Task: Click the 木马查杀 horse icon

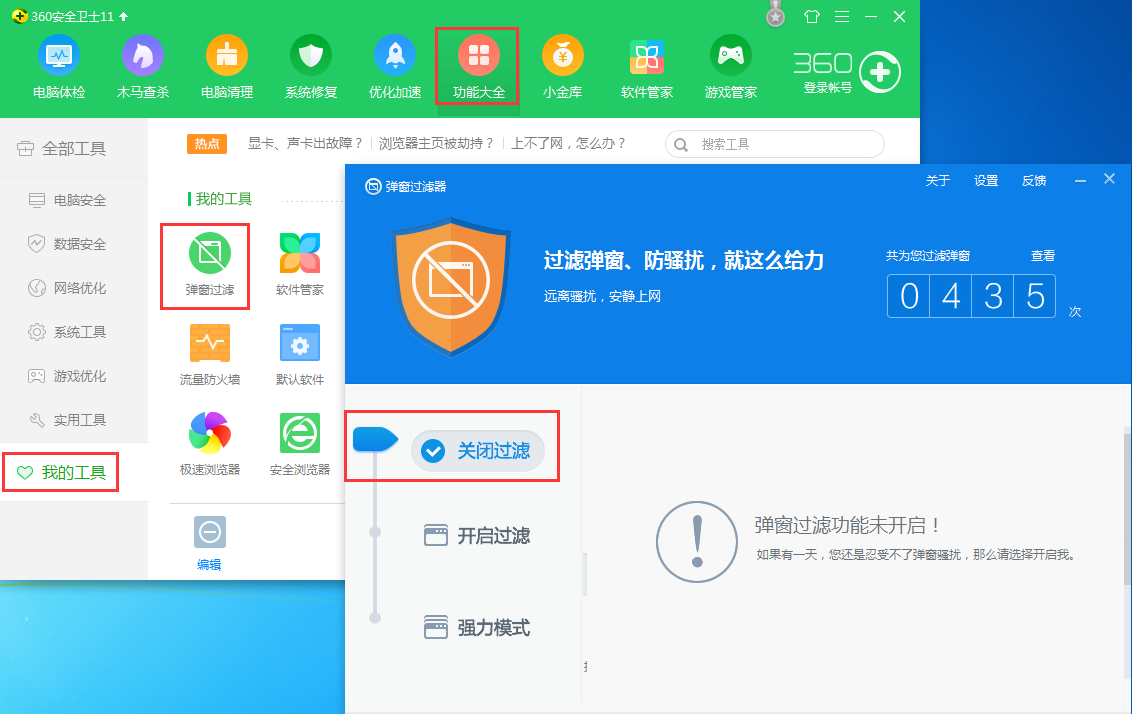Action: pos(143,56)
